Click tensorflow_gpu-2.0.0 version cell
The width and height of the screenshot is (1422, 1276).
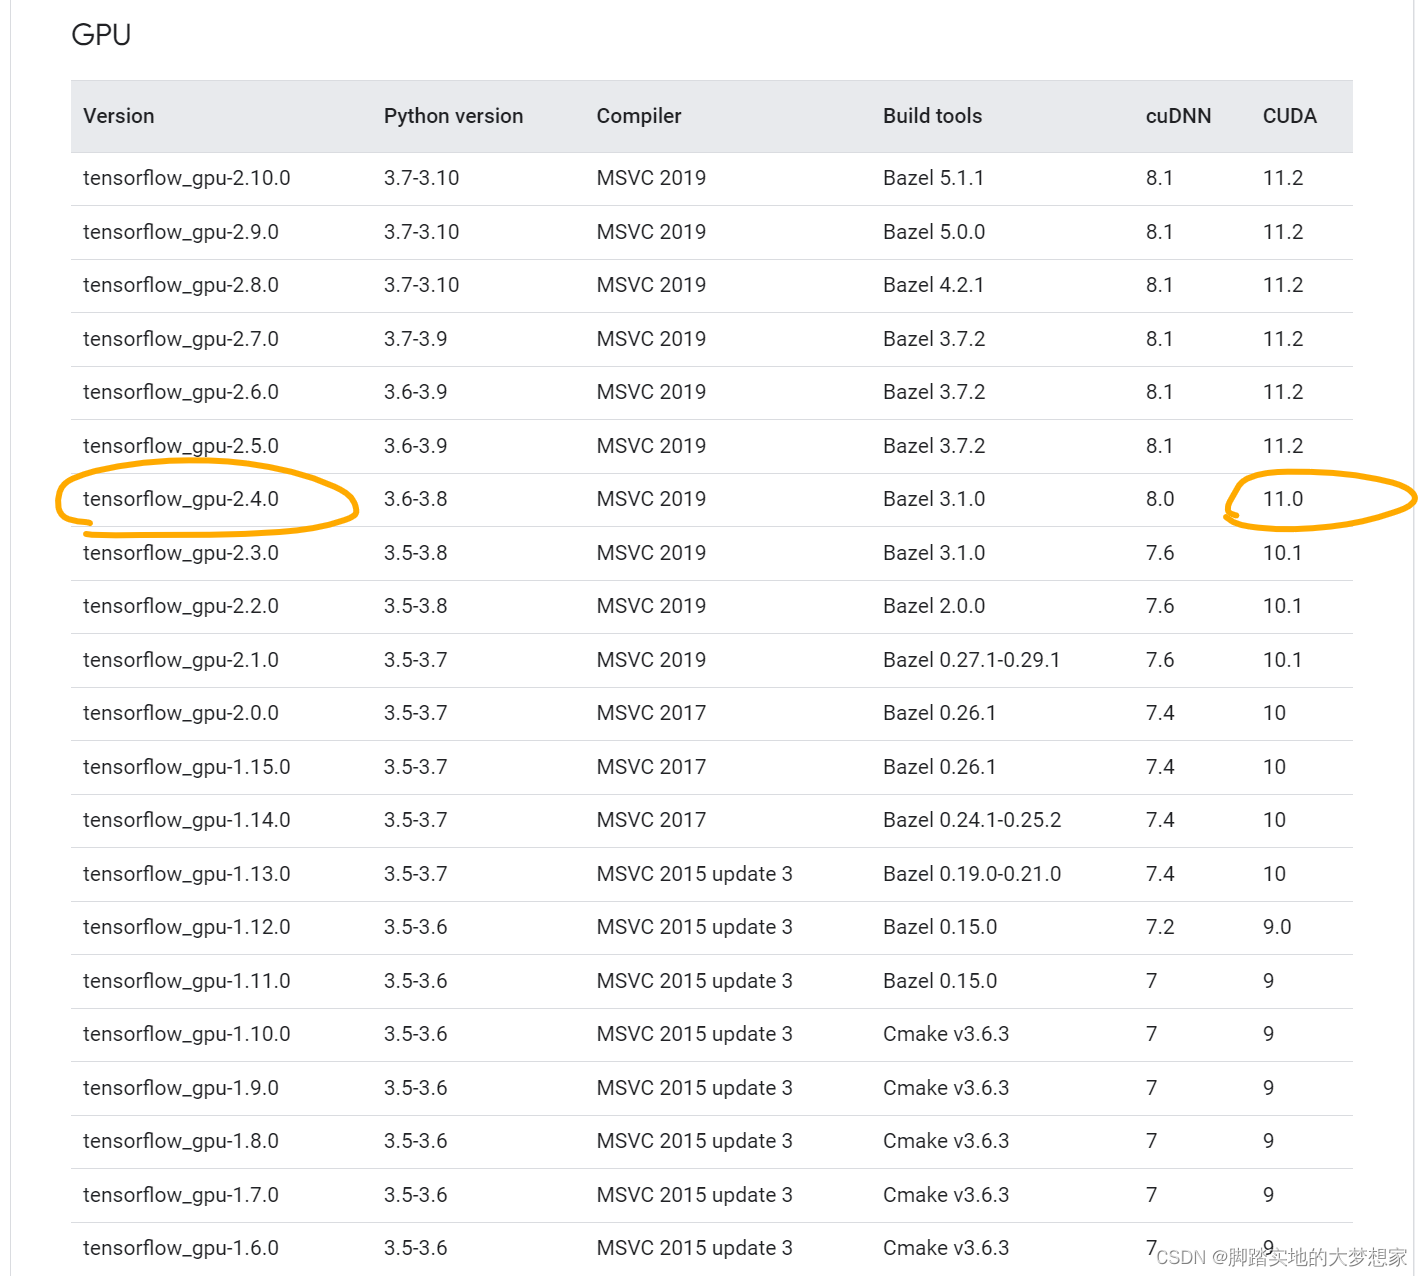click(181, 713)
